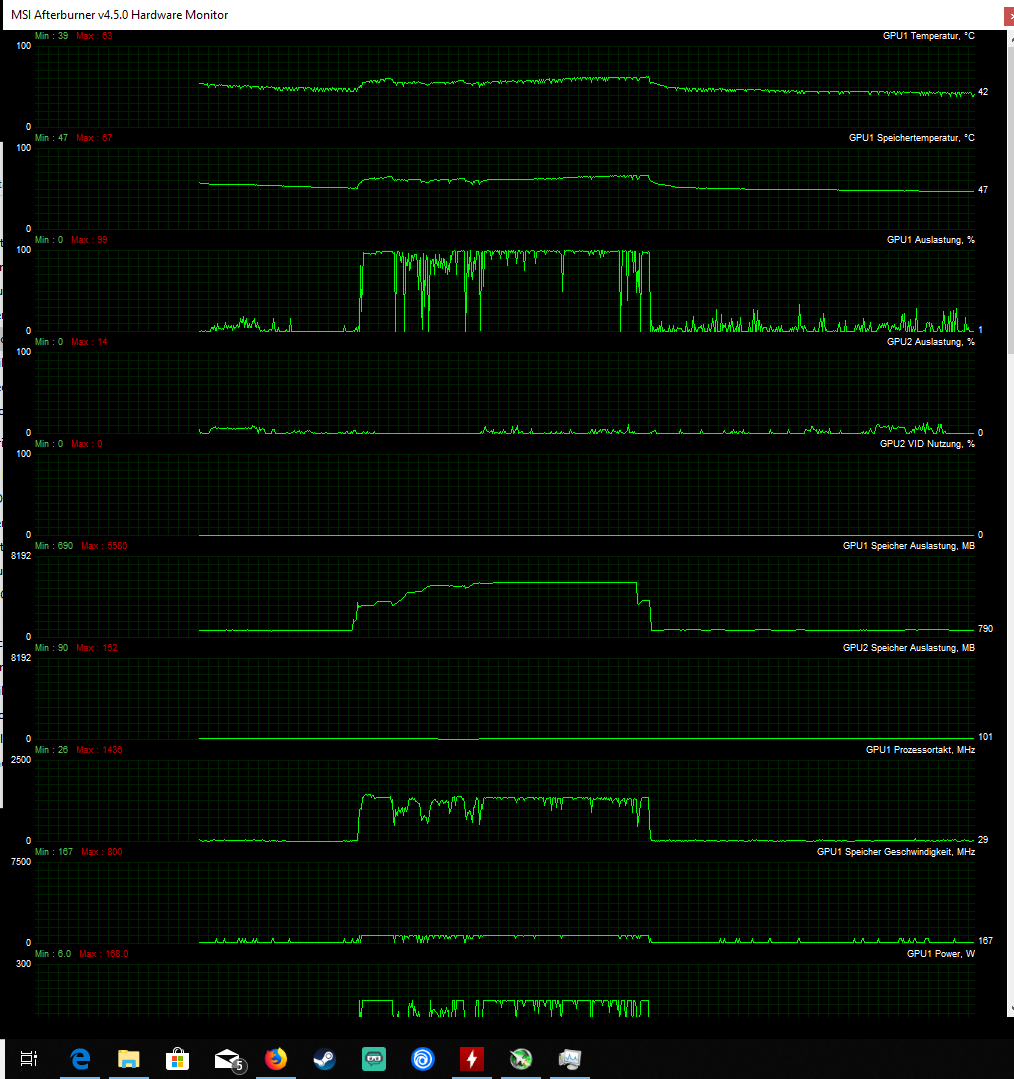Click the Min : 39 temperature reading
This screenshot has height=1079, width=1014.
point(52,36)
